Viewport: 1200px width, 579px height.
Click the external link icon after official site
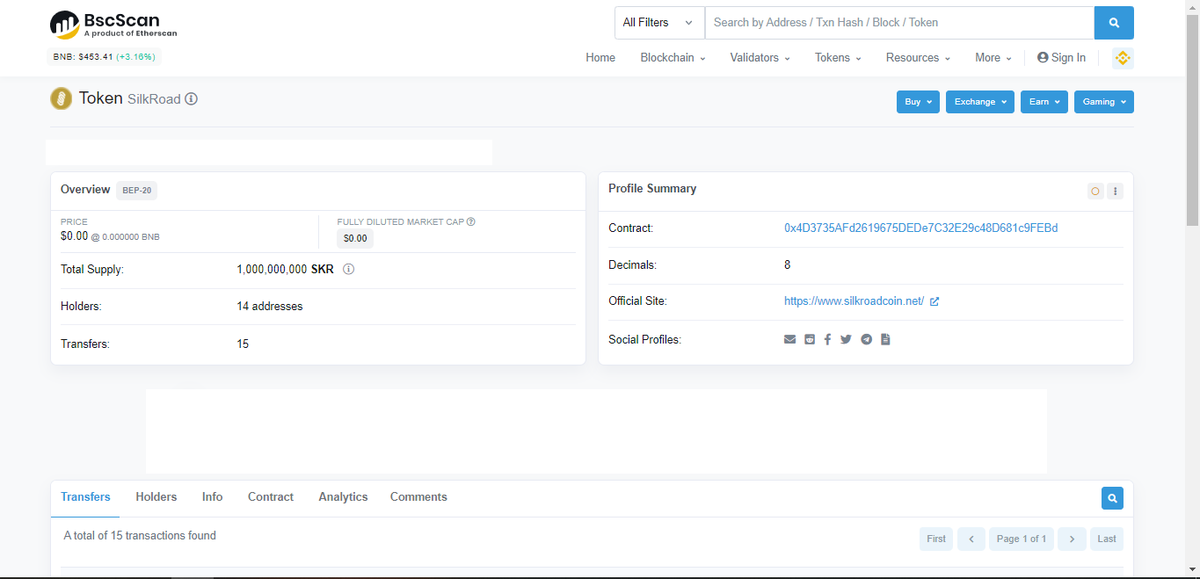[934, 302]
